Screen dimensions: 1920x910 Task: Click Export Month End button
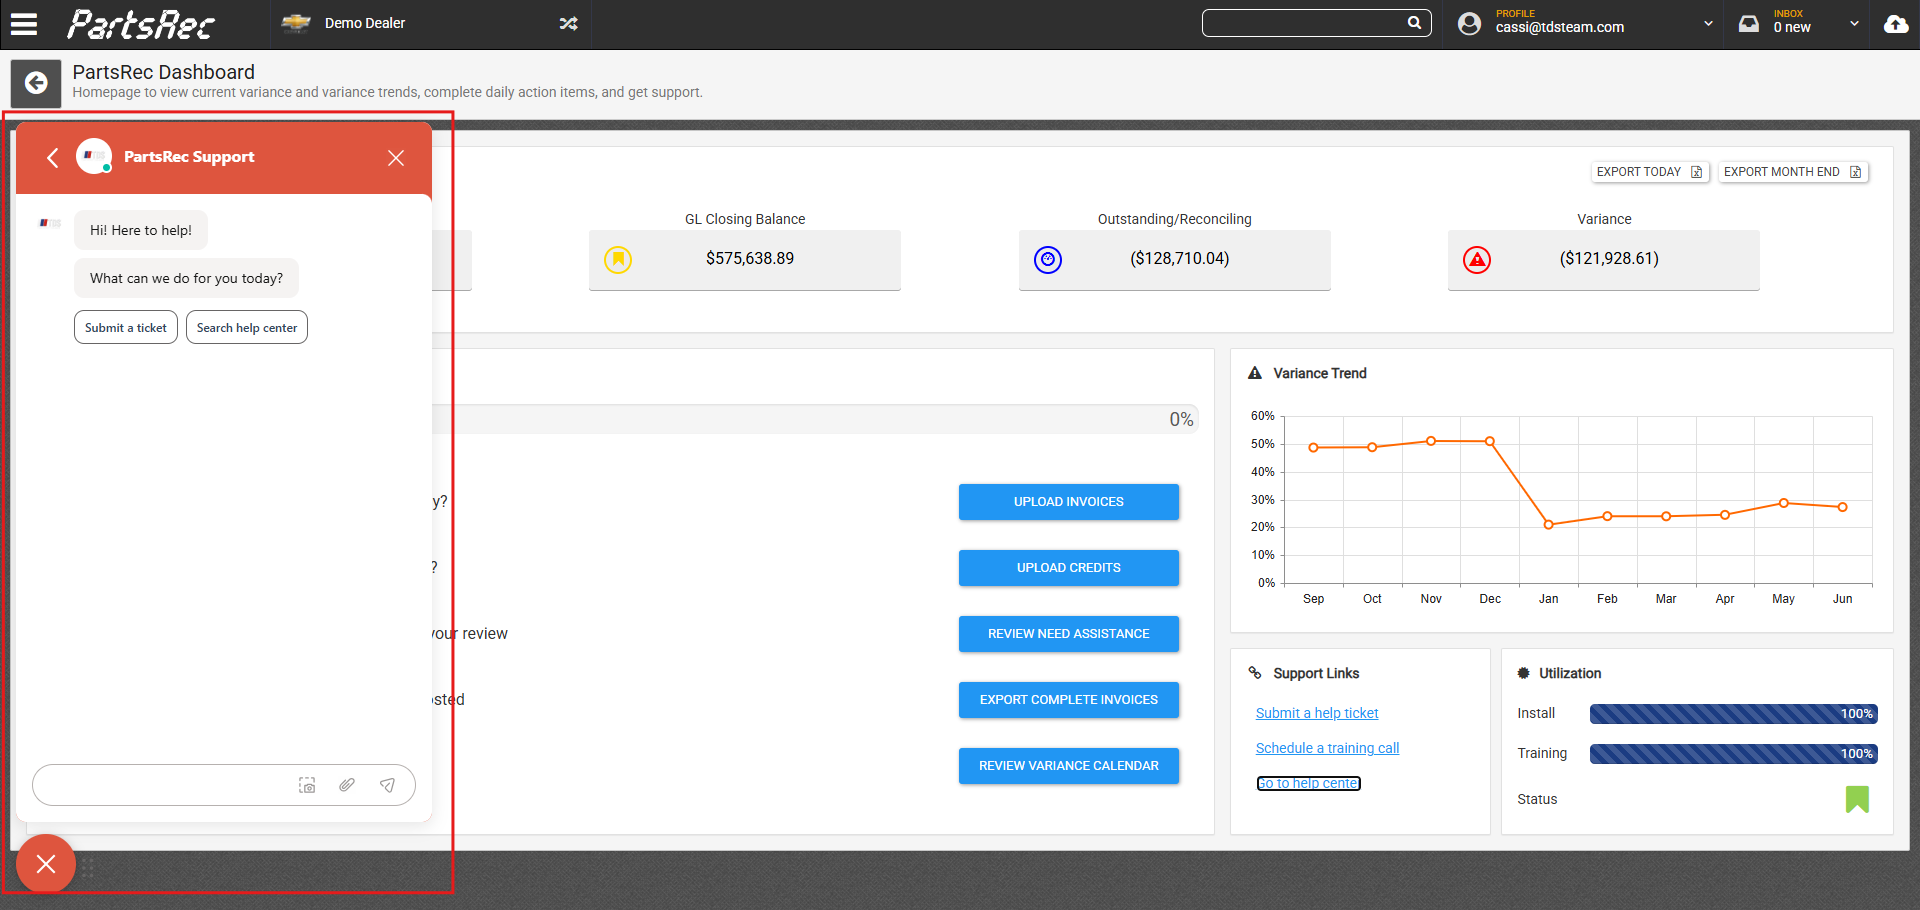(x=1793, y=172)
